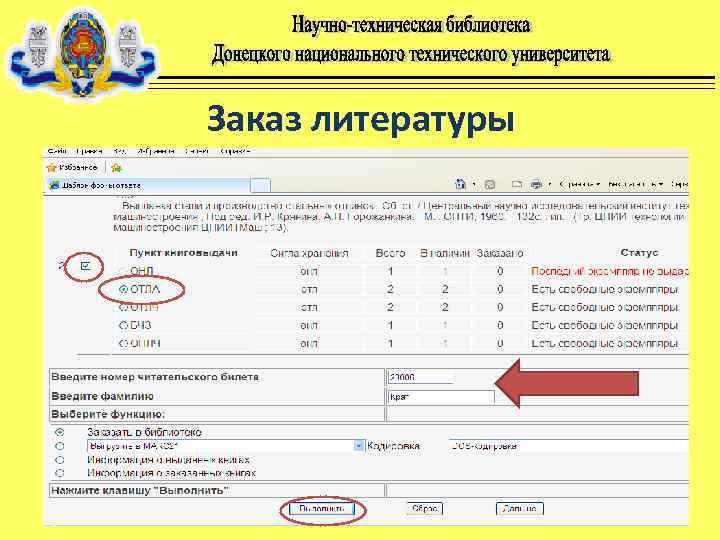Open the Избранное menu in the menu bar
The image size is (720, 540).
pos(156,151)
